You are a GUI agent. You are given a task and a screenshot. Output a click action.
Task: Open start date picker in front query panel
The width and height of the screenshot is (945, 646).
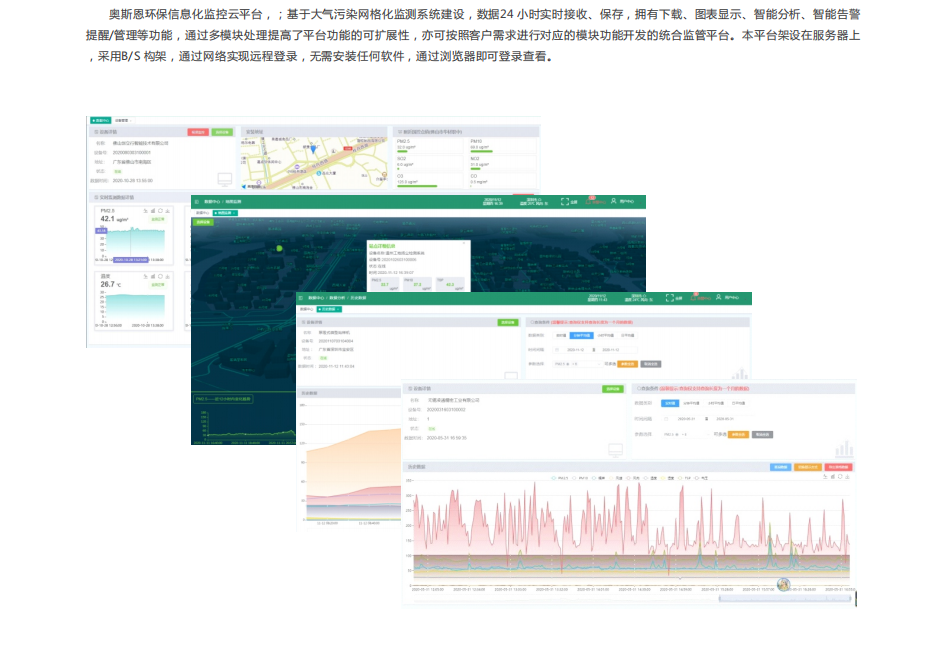[684, 418]
